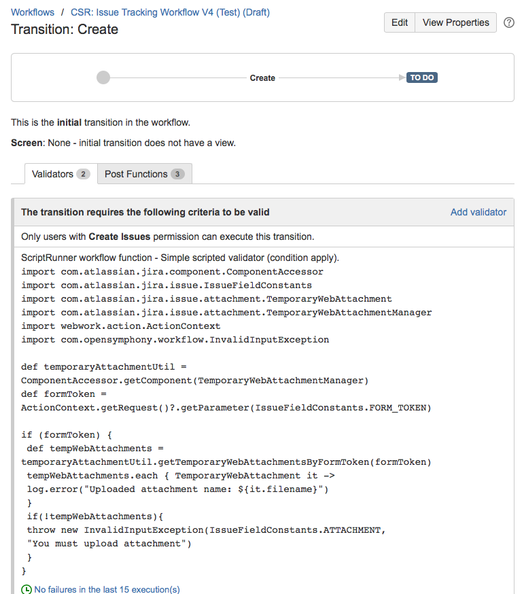Click the Post Functions count badge

[177, 174]
